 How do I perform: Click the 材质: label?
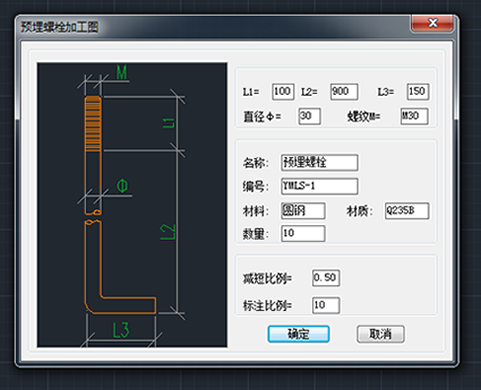tap(360, 211)
